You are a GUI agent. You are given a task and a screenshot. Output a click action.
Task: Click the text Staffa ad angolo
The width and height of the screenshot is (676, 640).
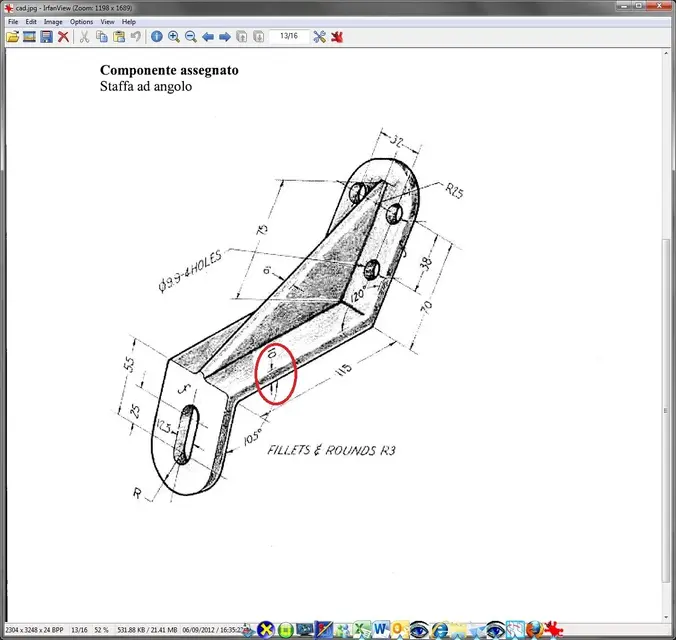[x=146, y=86]
